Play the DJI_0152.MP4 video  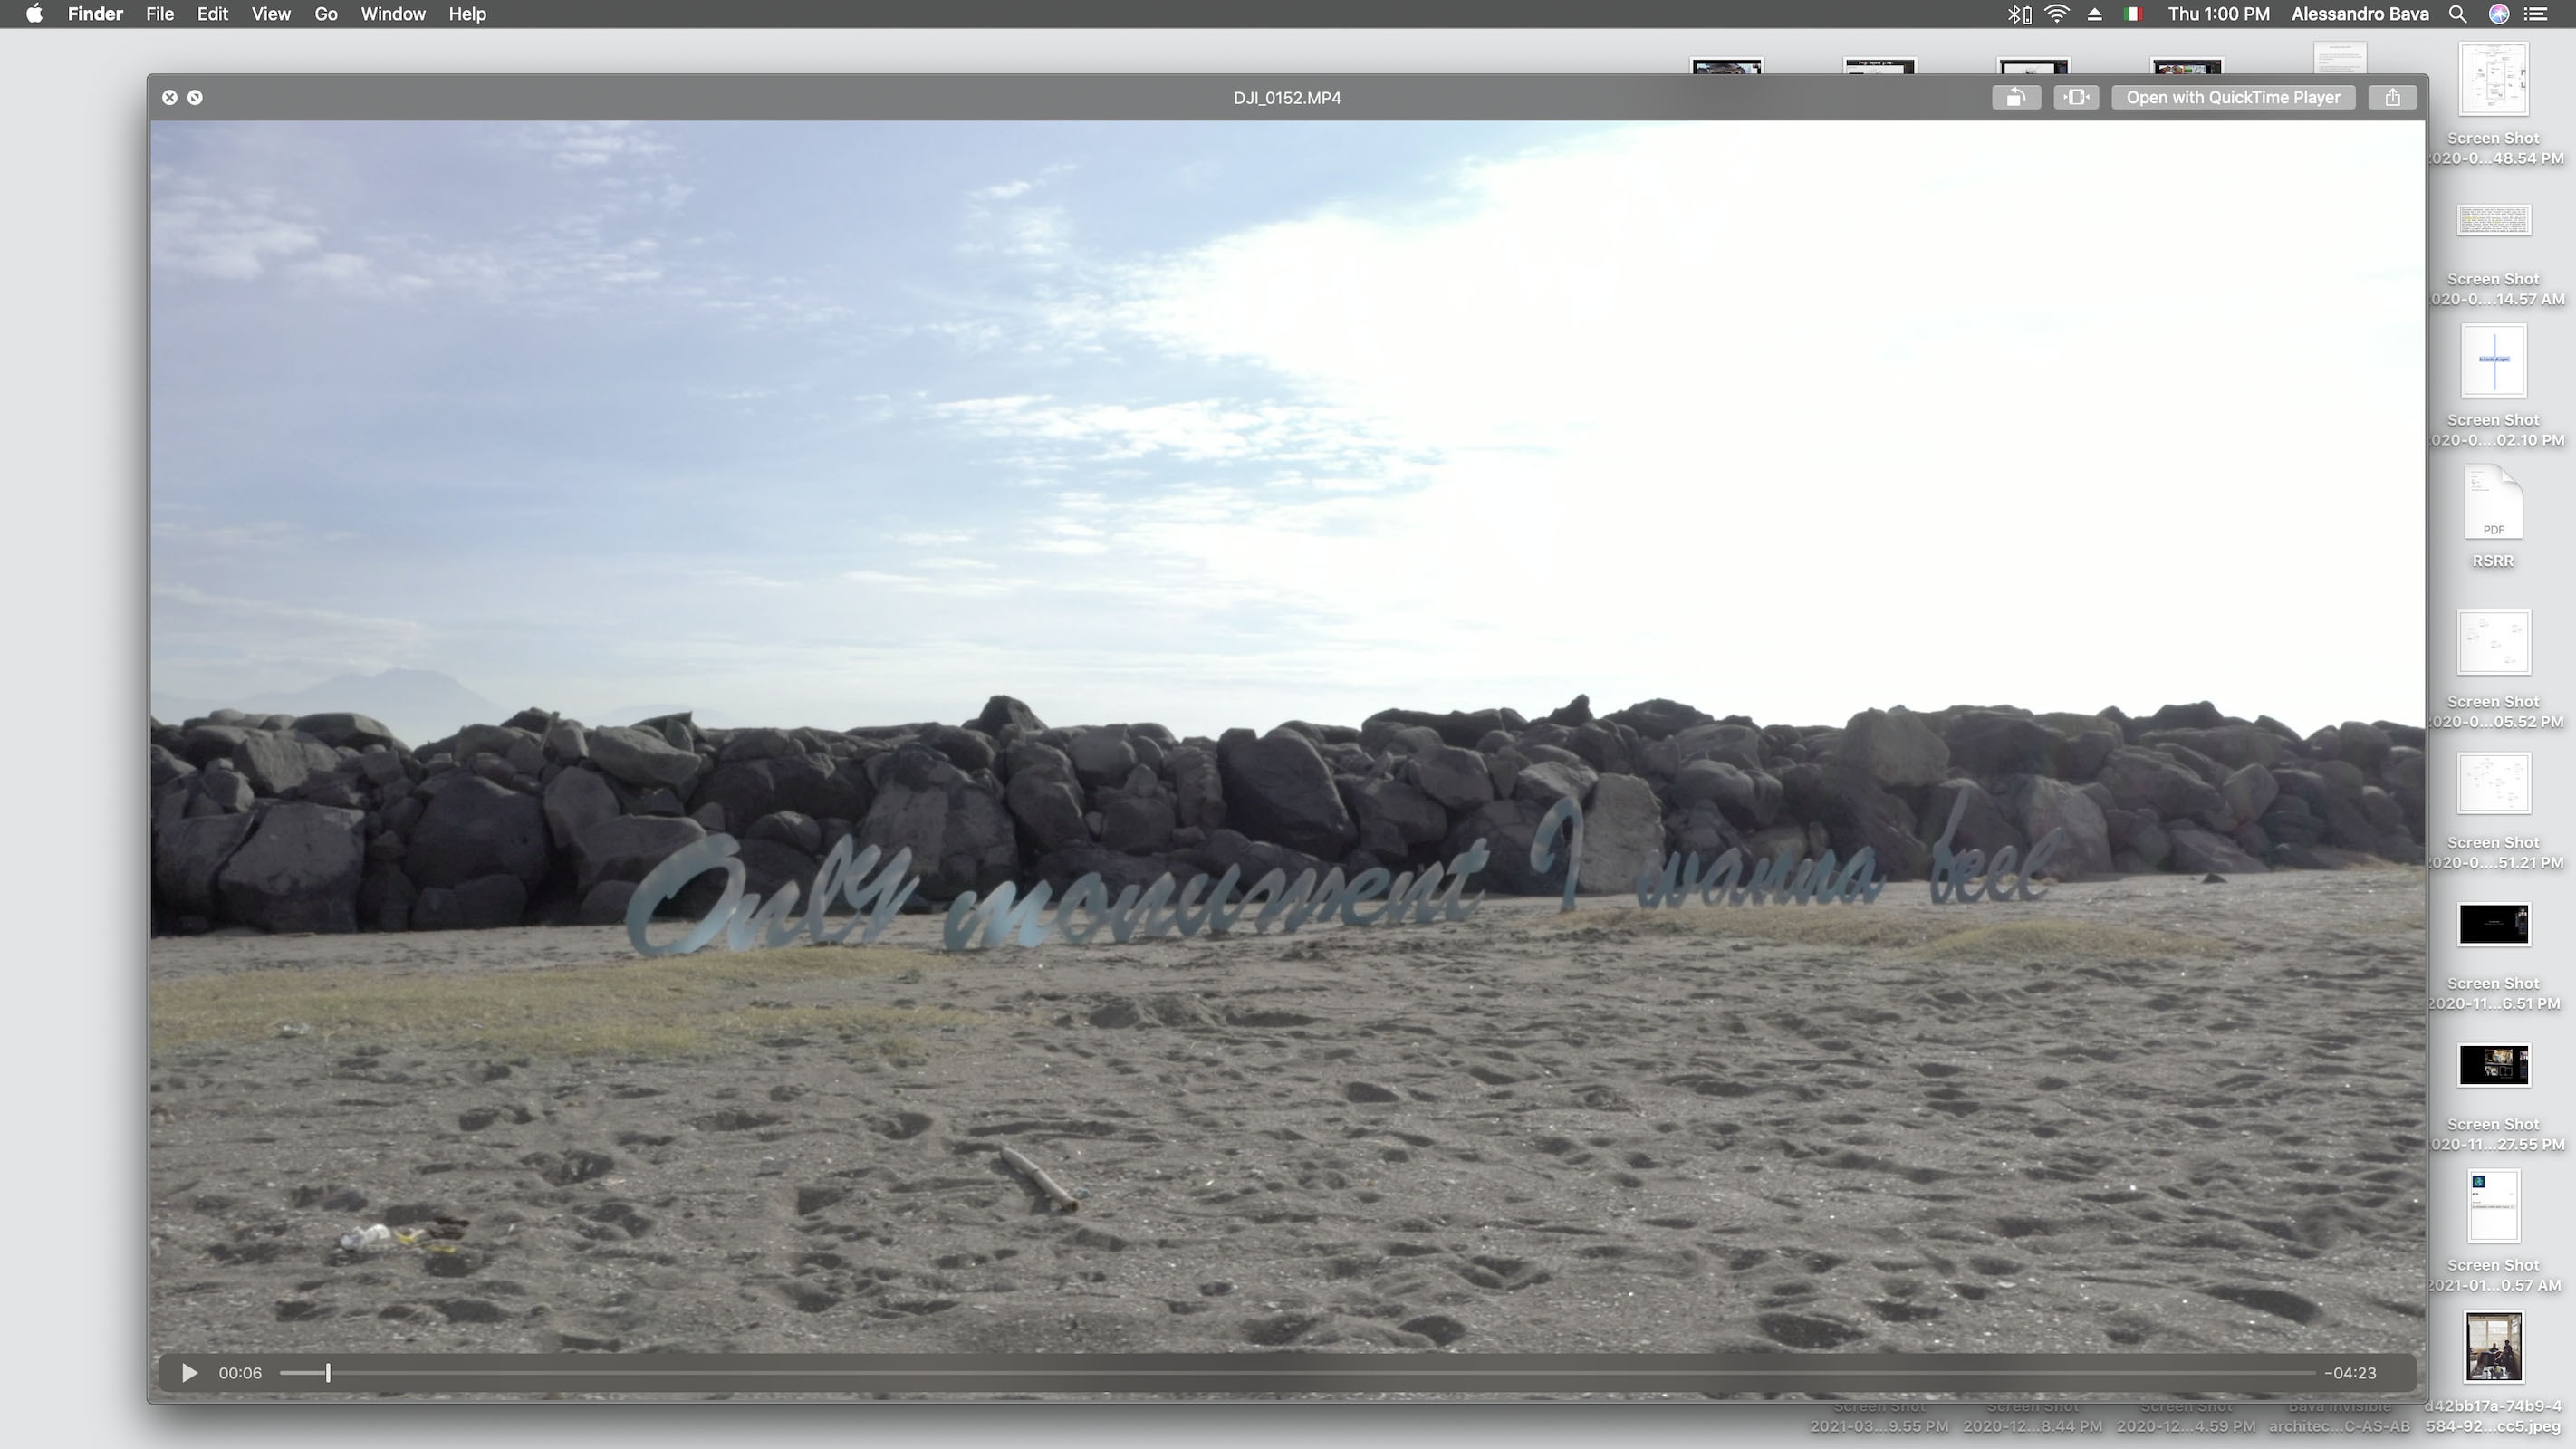coord(189,1373)
